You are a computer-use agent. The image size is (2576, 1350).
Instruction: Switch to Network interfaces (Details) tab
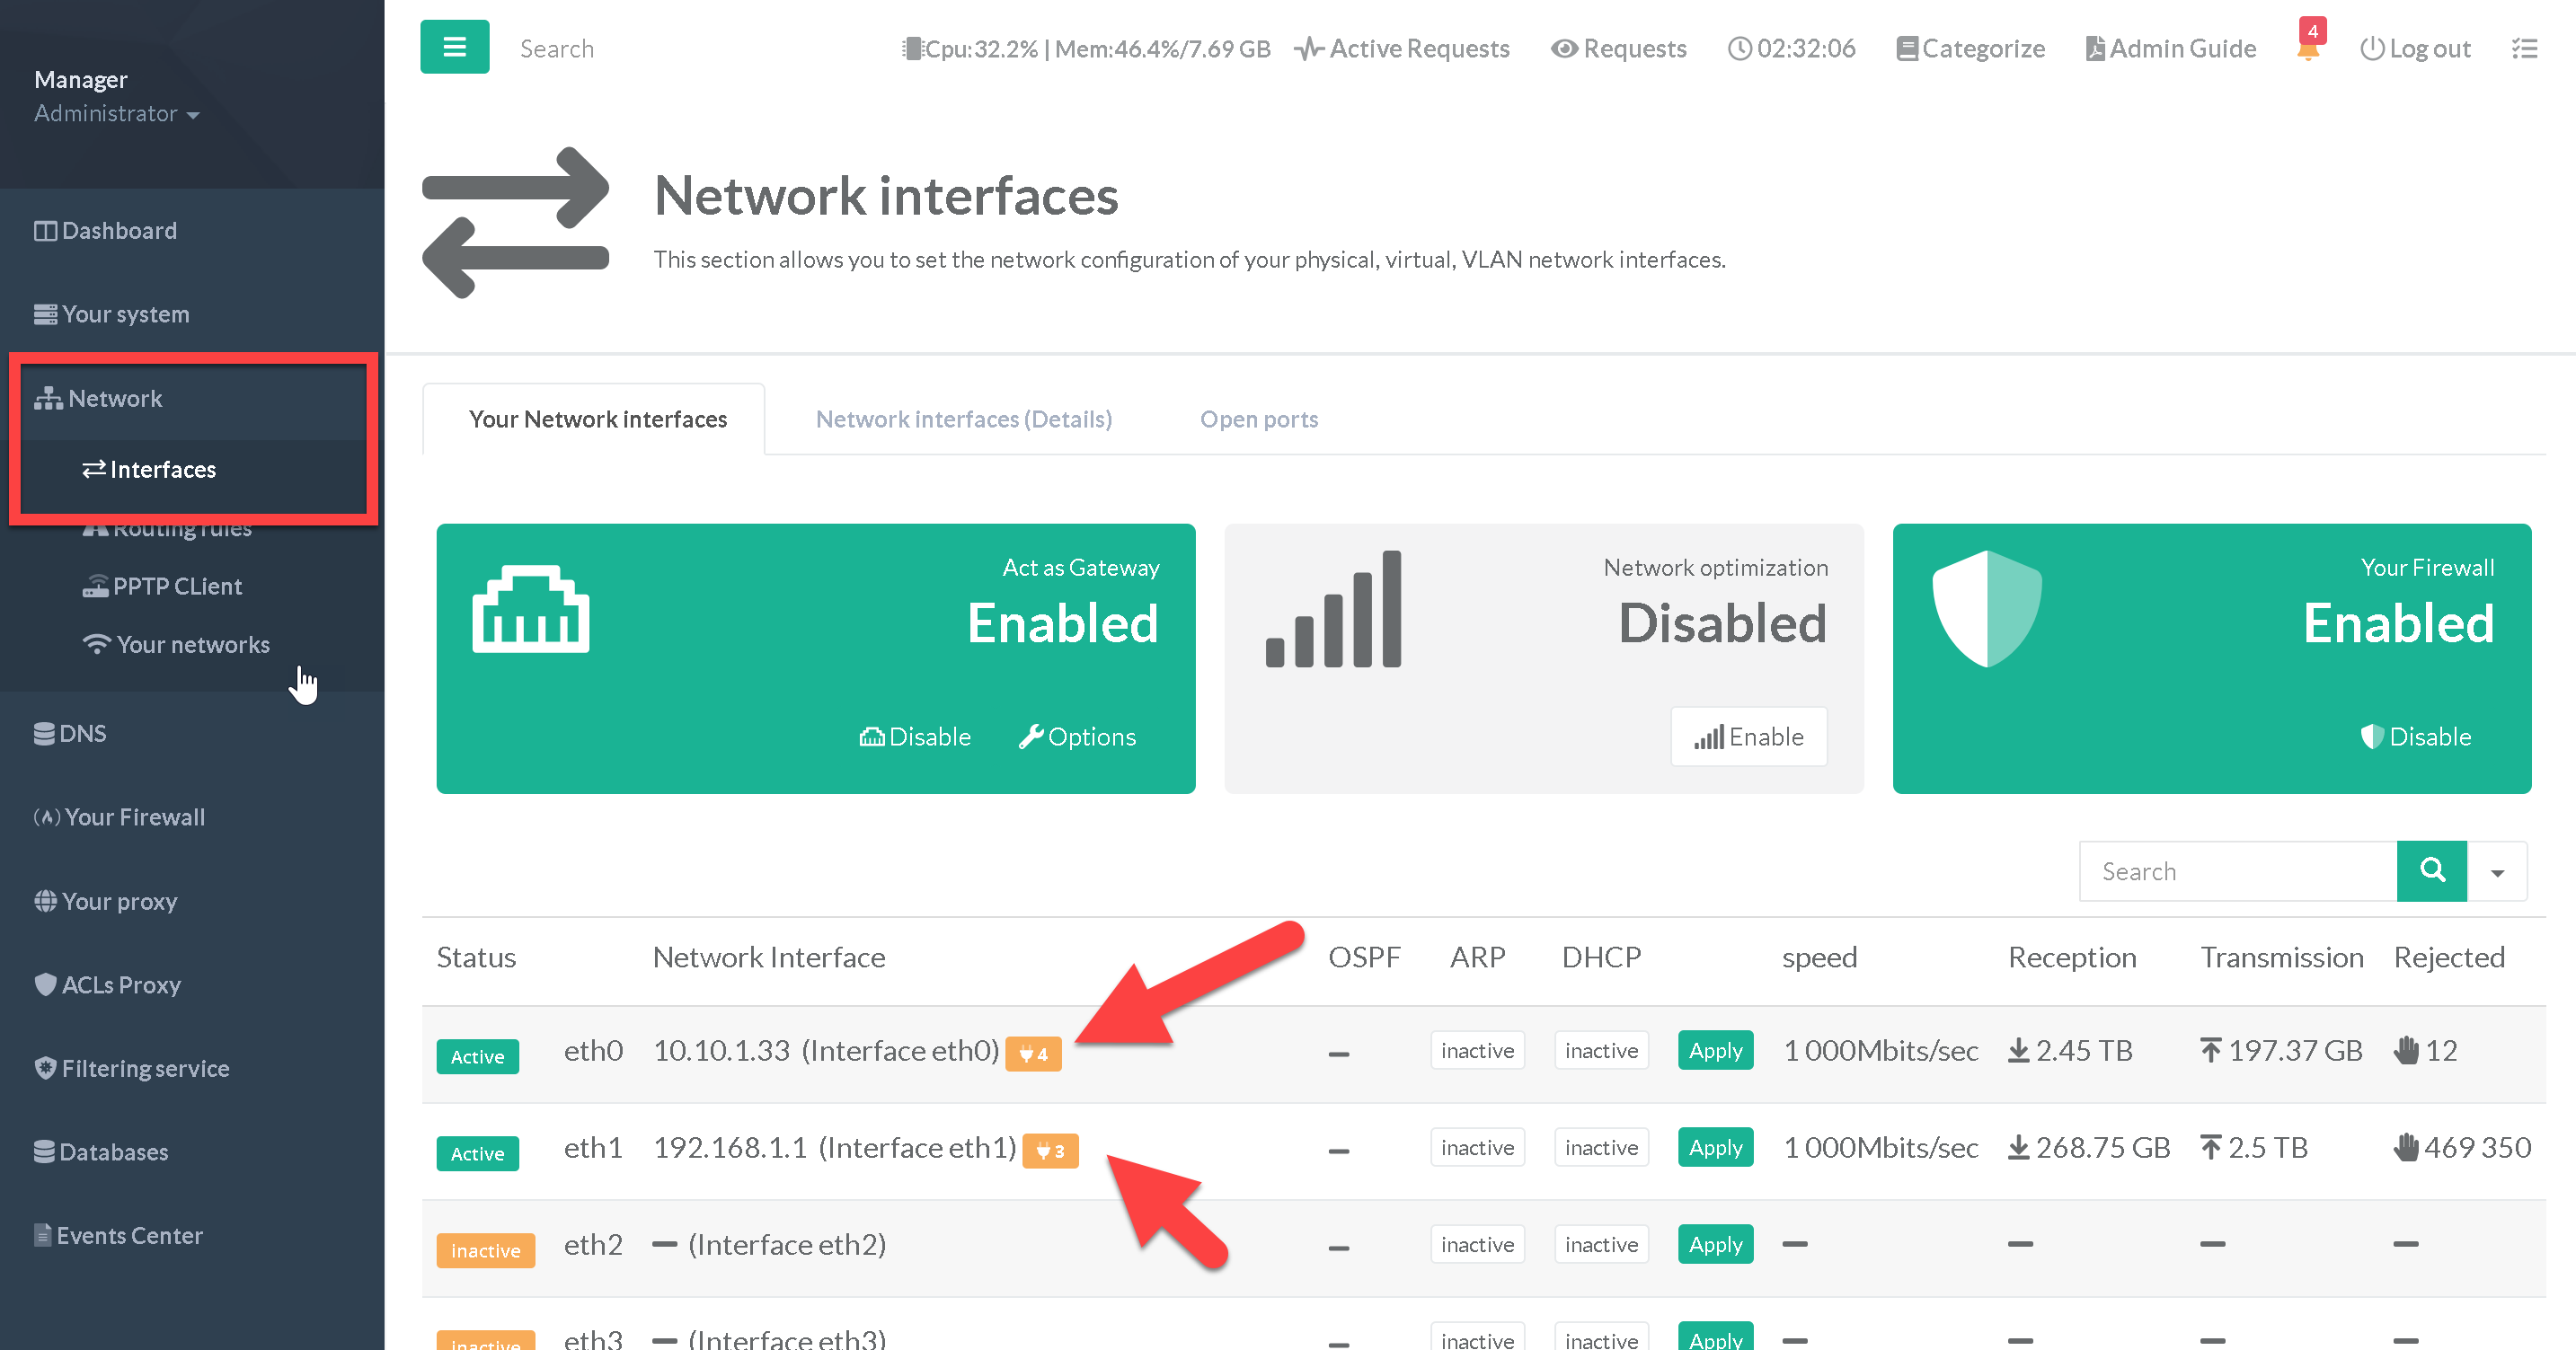(963, 419)
